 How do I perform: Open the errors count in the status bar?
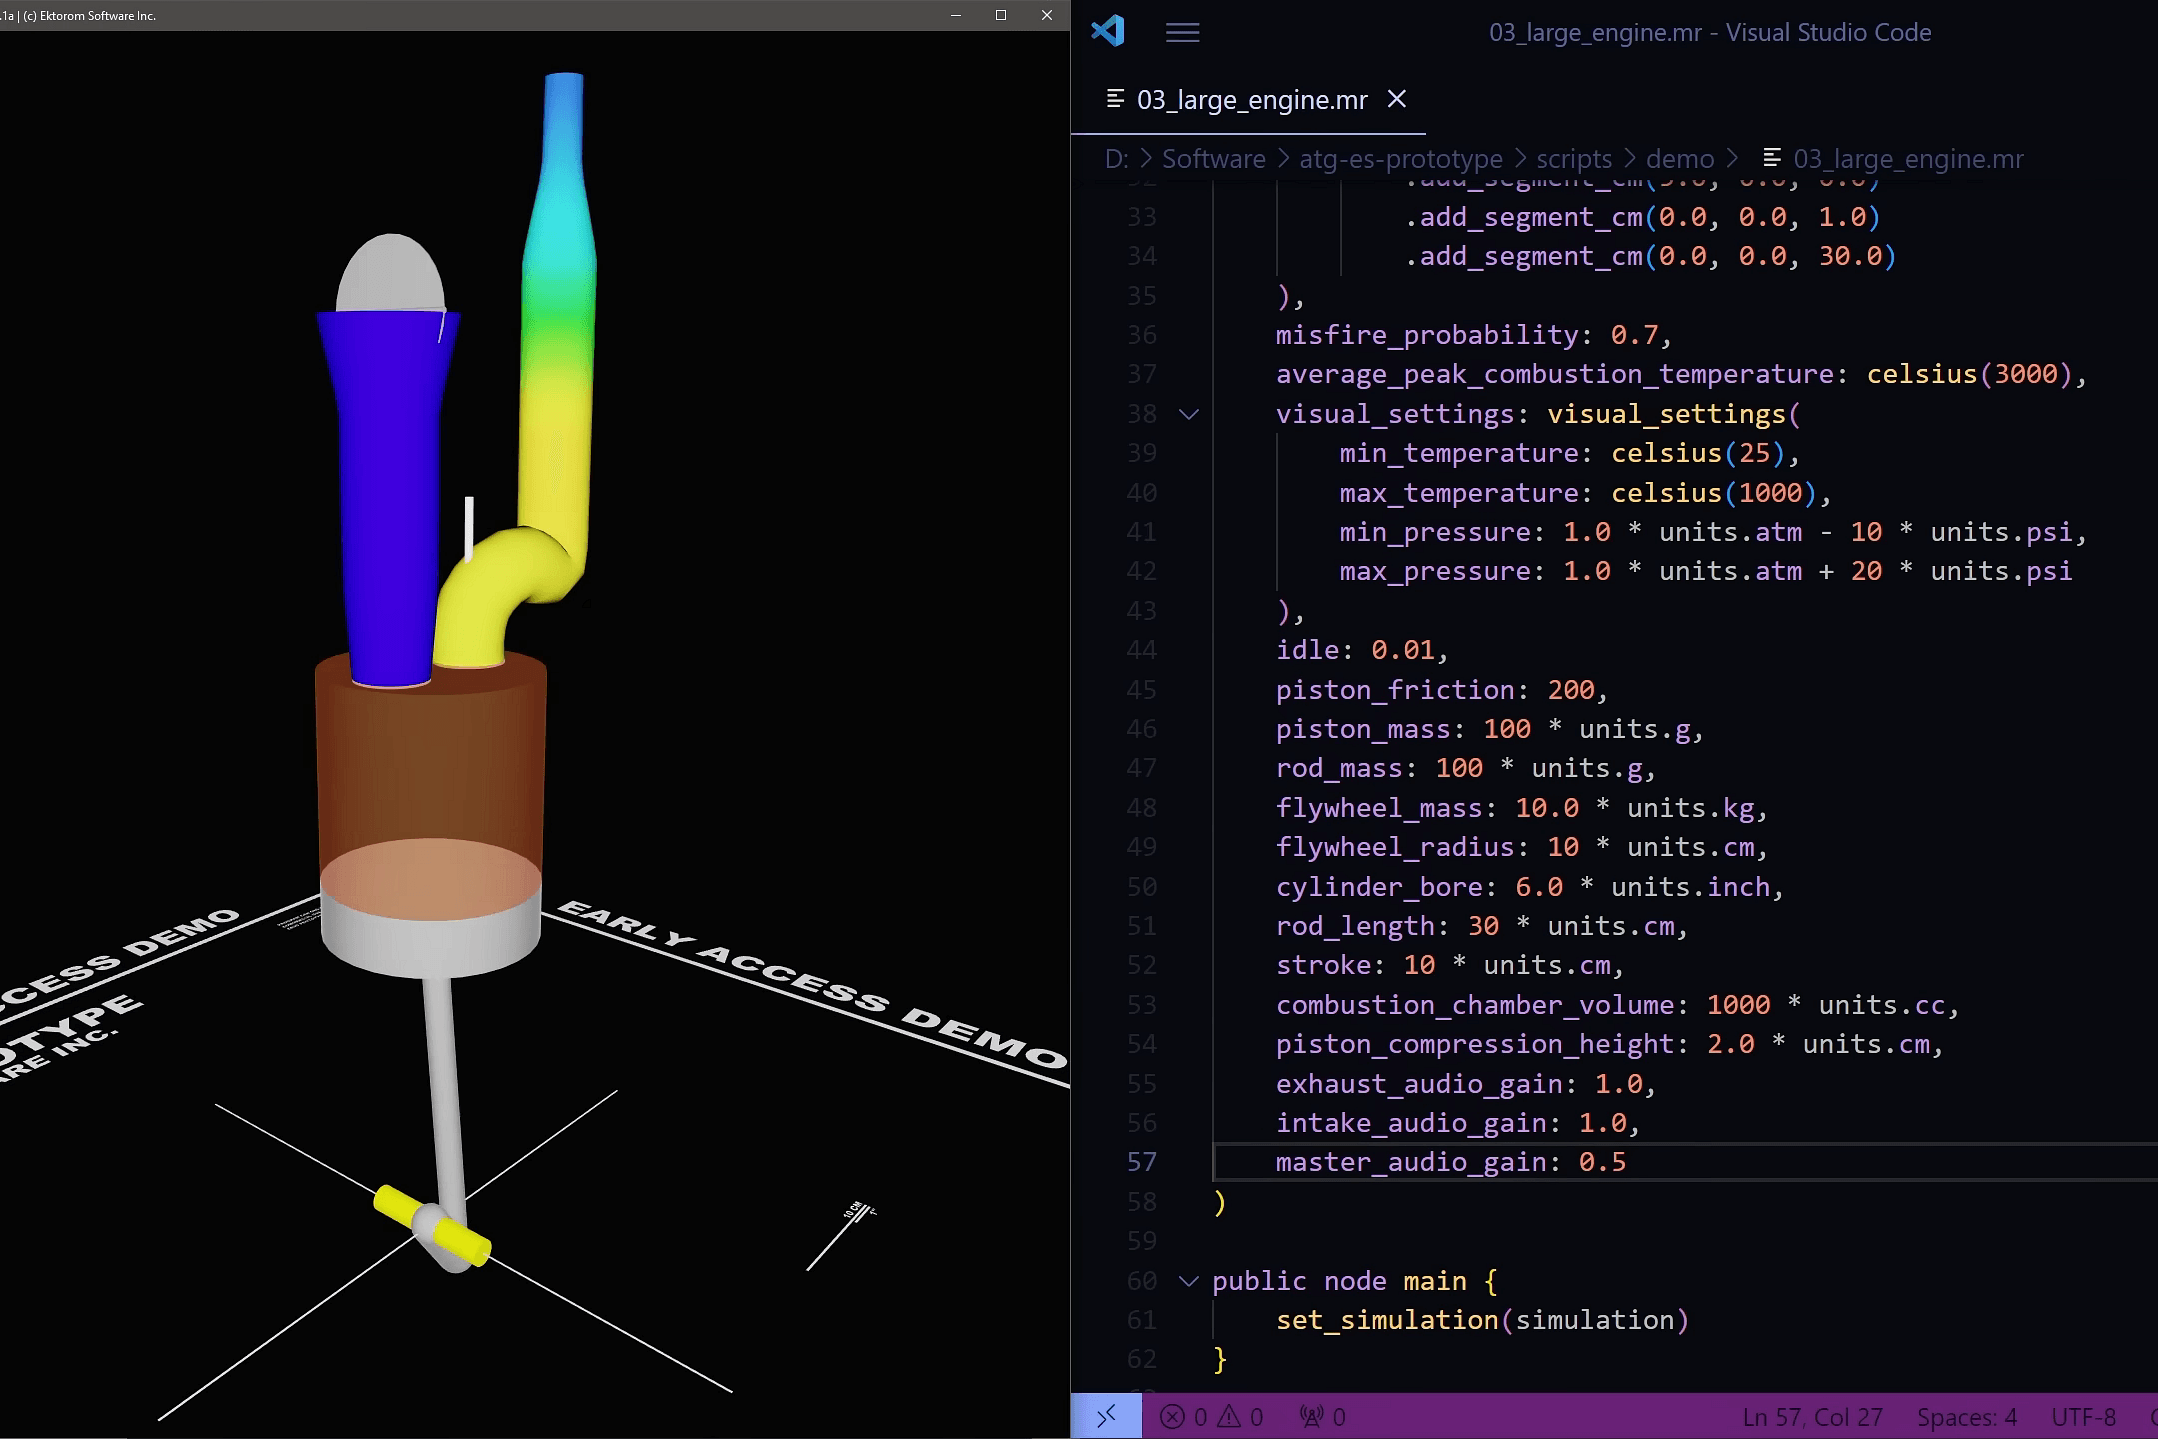[x=1184, y=1417]
